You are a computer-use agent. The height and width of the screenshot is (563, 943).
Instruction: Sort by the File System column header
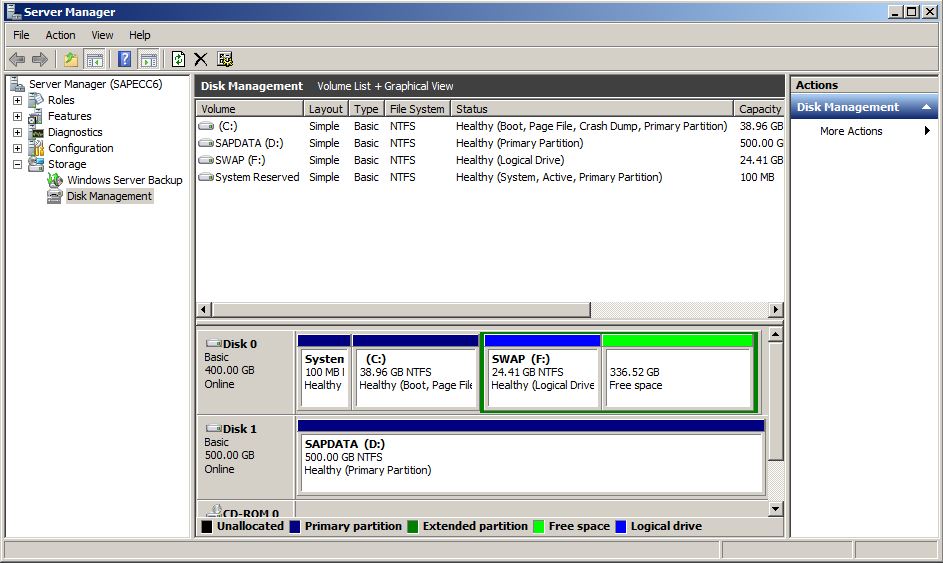pos(417,109)
